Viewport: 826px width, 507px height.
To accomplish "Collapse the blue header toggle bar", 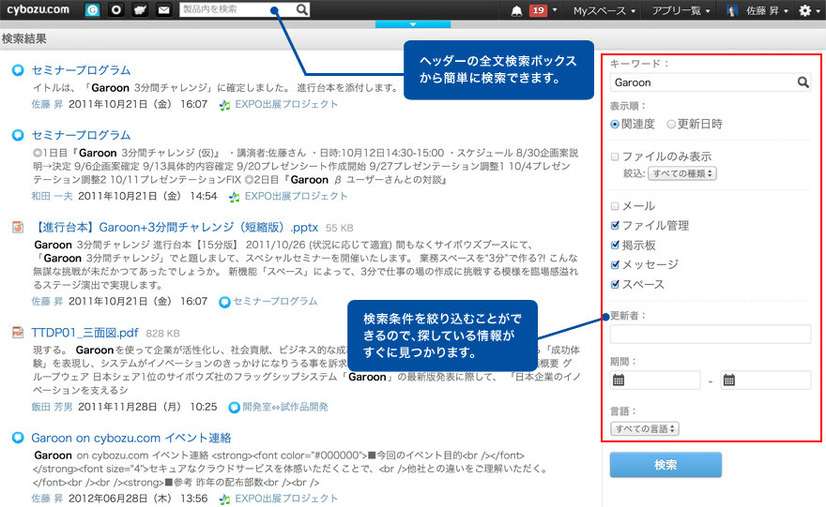I will [413, 24].
